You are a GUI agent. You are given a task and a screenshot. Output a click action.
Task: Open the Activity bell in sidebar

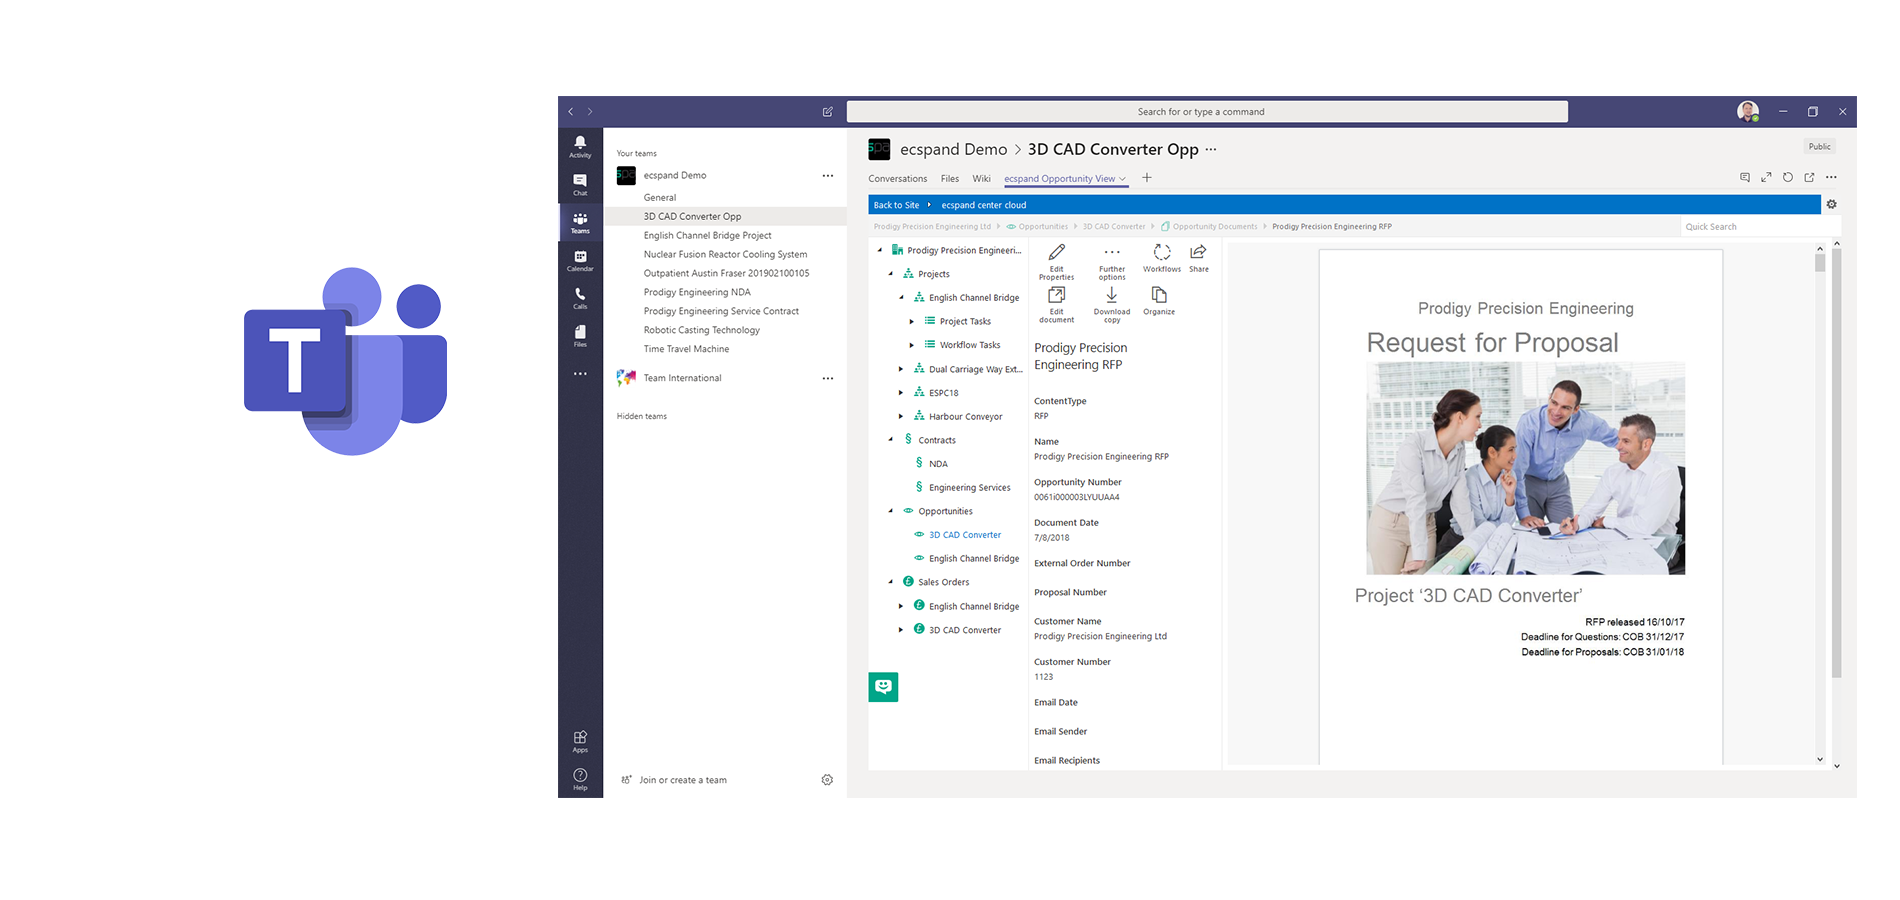580,146
